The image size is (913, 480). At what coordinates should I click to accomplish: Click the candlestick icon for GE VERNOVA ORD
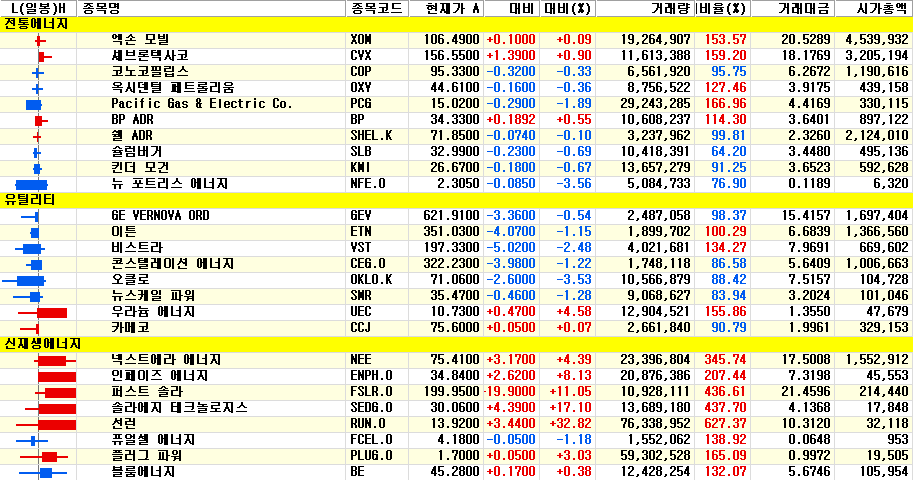31,217
